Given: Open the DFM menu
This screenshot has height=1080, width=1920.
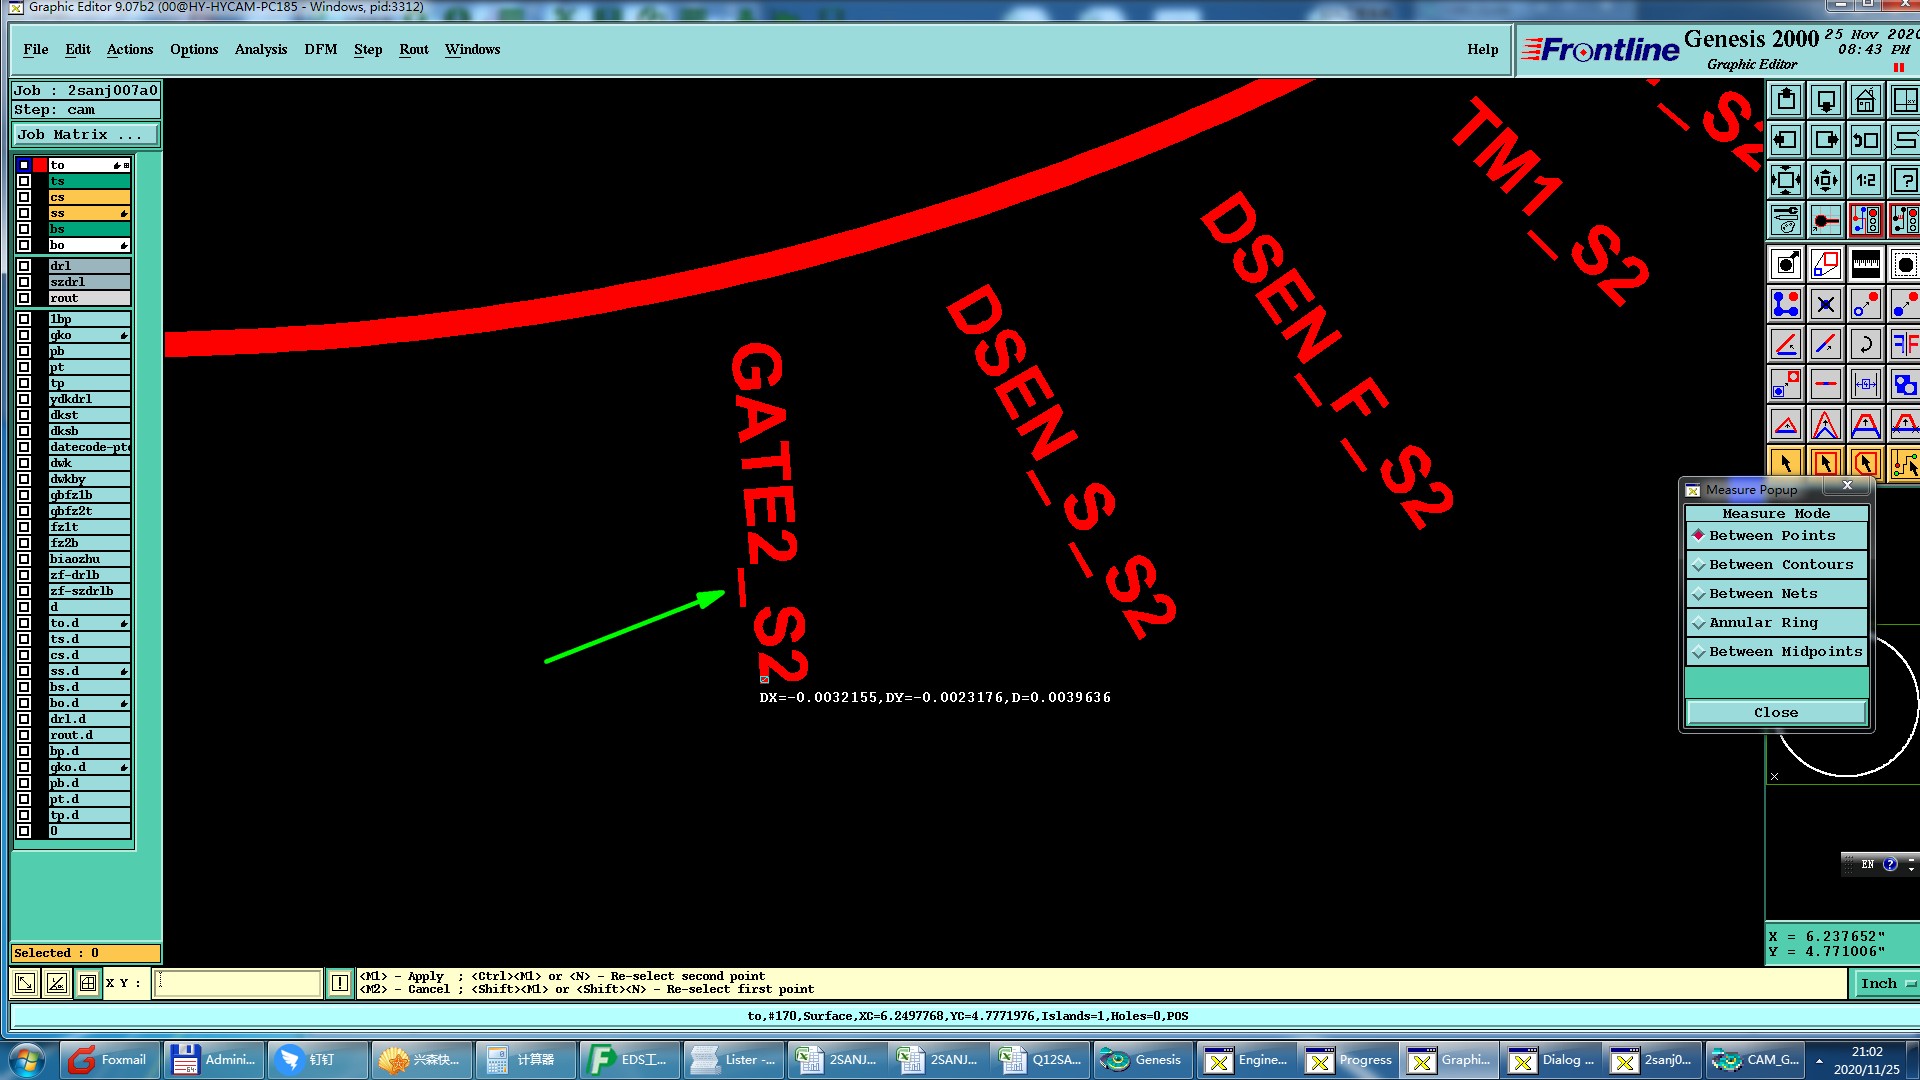Looking at the screenshot, I should 320,50.
